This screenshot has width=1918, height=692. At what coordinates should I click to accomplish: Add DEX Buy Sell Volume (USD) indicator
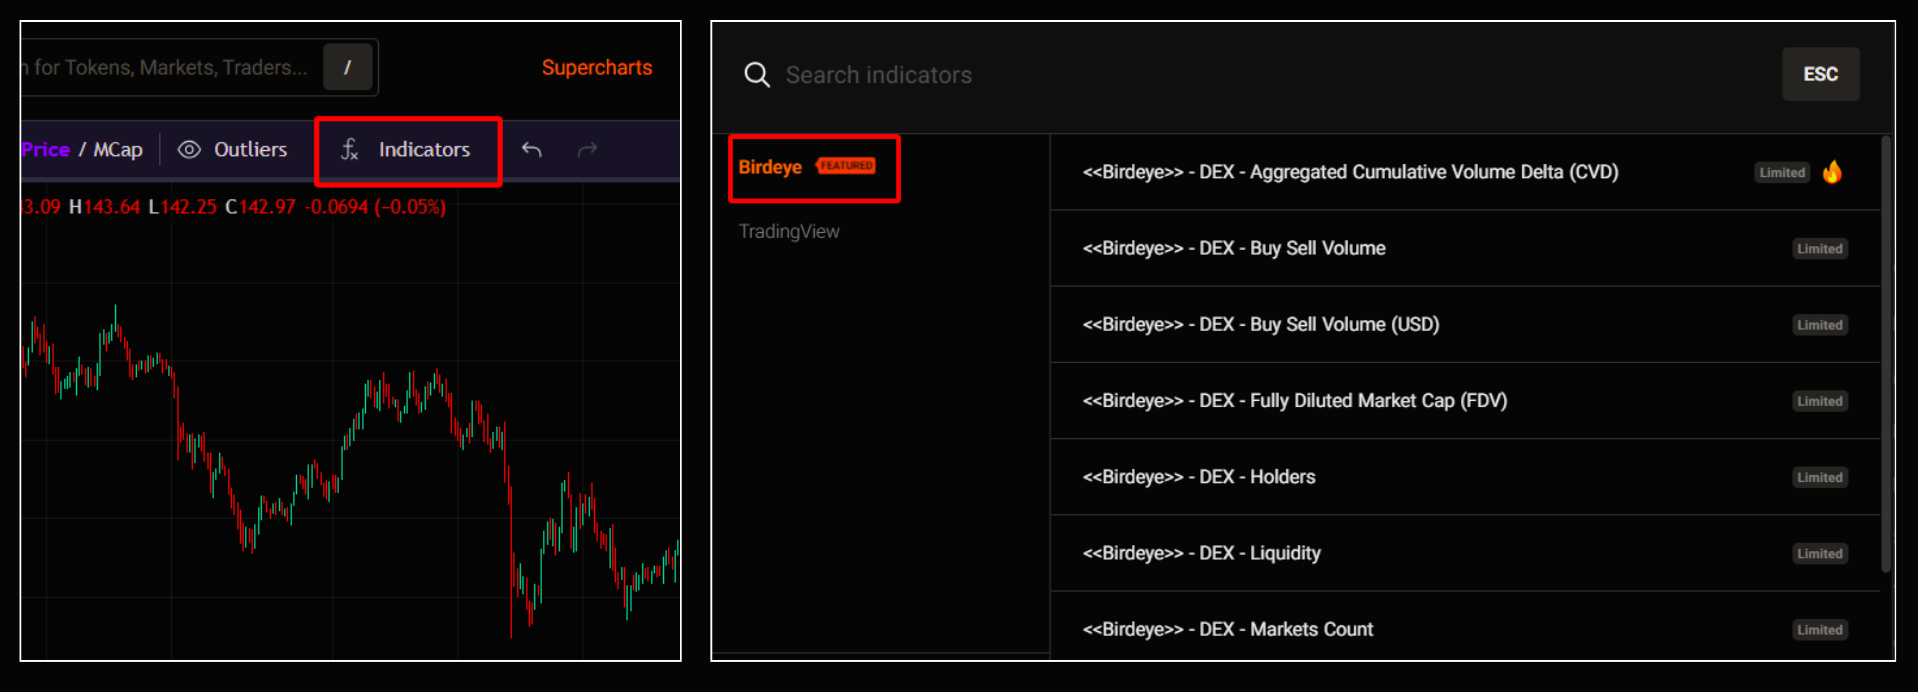point(1465,324)
